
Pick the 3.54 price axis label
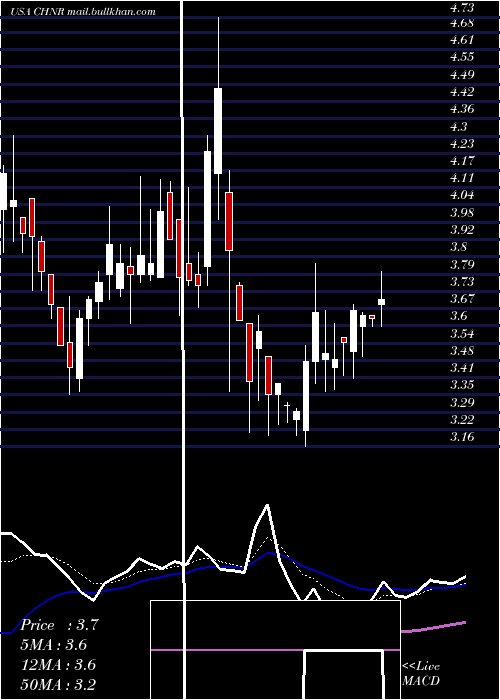(x=461, y=334)
